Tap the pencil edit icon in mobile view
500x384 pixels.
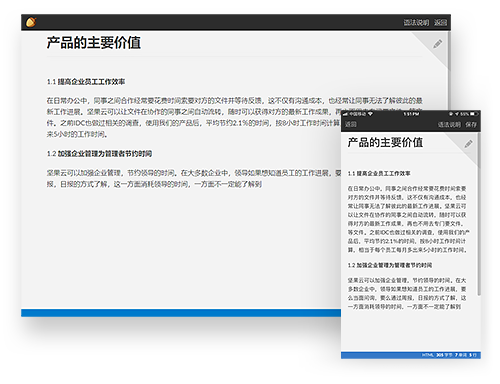[x=468, y=144]
